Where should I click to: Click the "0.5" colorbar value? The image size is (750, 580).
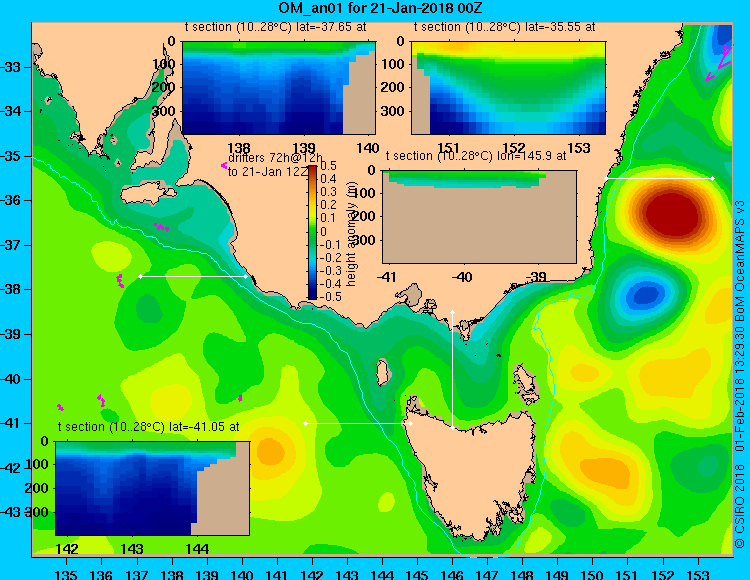(x=328, y=166)
